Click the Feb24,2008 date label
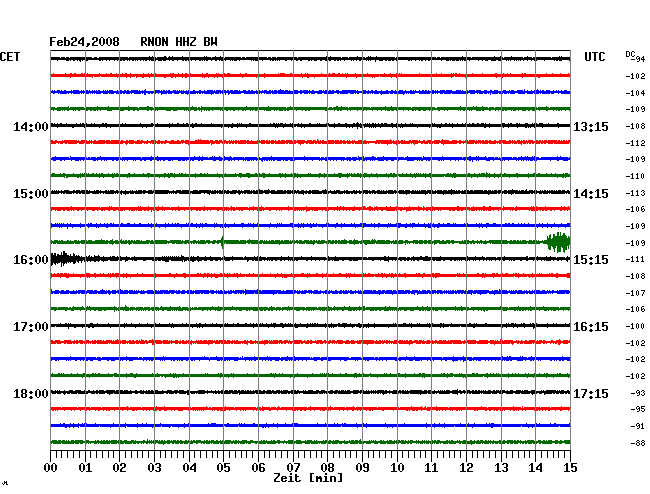The image size is (650, 494). [84, 42]
